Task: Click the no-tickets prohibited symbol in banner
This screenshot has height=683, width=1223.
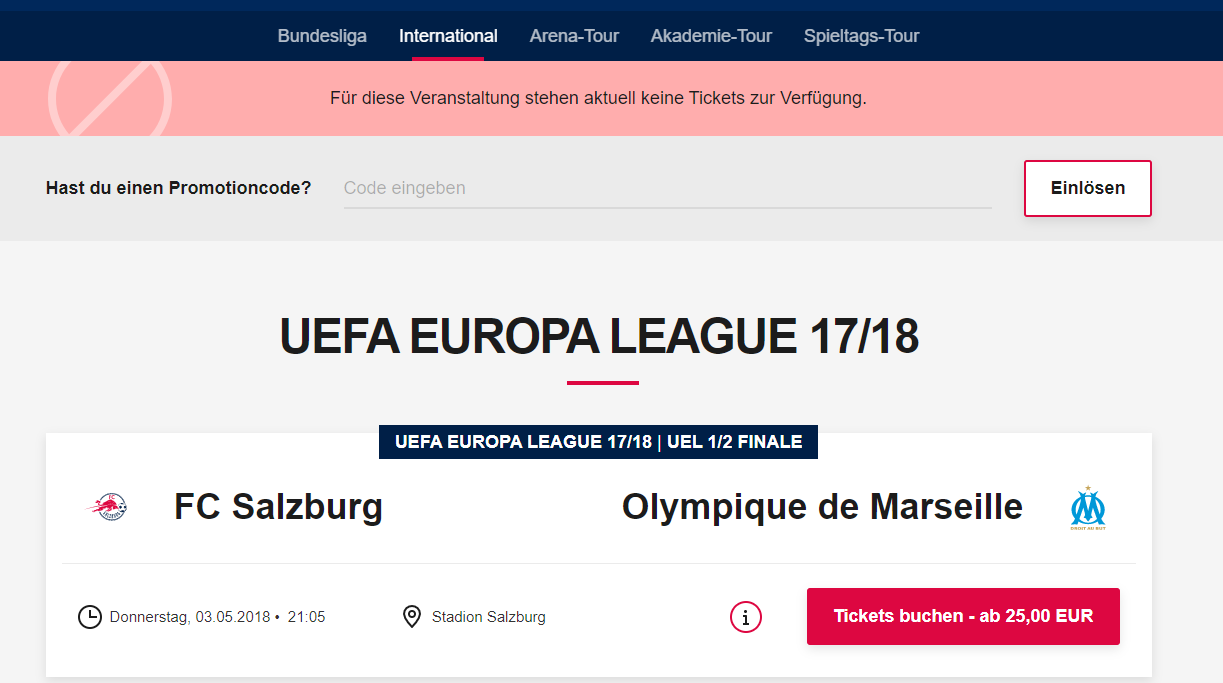Action: coord(110,98)
